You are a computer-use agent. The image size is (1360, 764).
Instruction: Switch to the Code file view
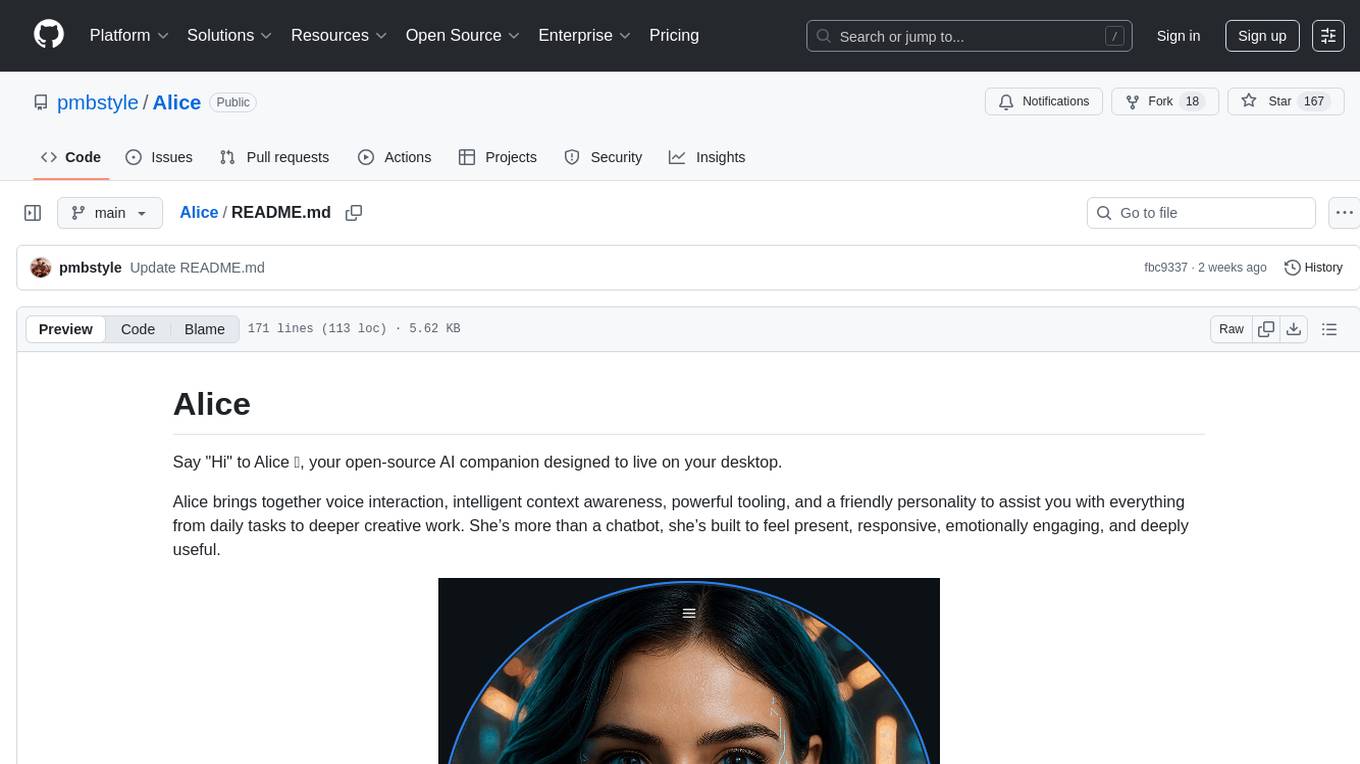pyautogui.click(x=138, y=329)
